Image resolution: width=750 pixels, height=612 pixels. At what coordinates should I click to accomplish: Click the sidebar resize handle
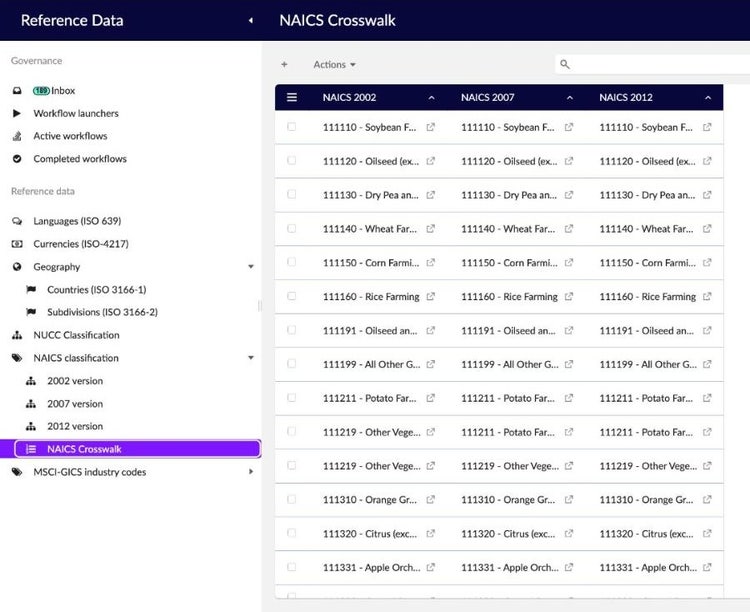coord(260,306)
